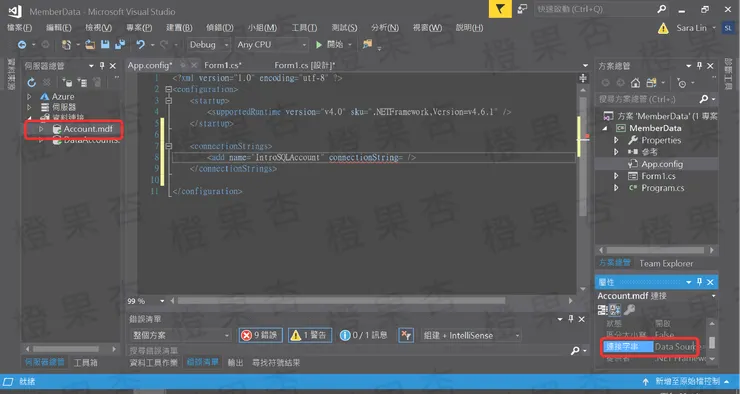The height and width of the screenshot is (394, 740).
Task: Click Connect to Database icon in Server Explorer
Action: pyautogui.click(x=67, y=83)
